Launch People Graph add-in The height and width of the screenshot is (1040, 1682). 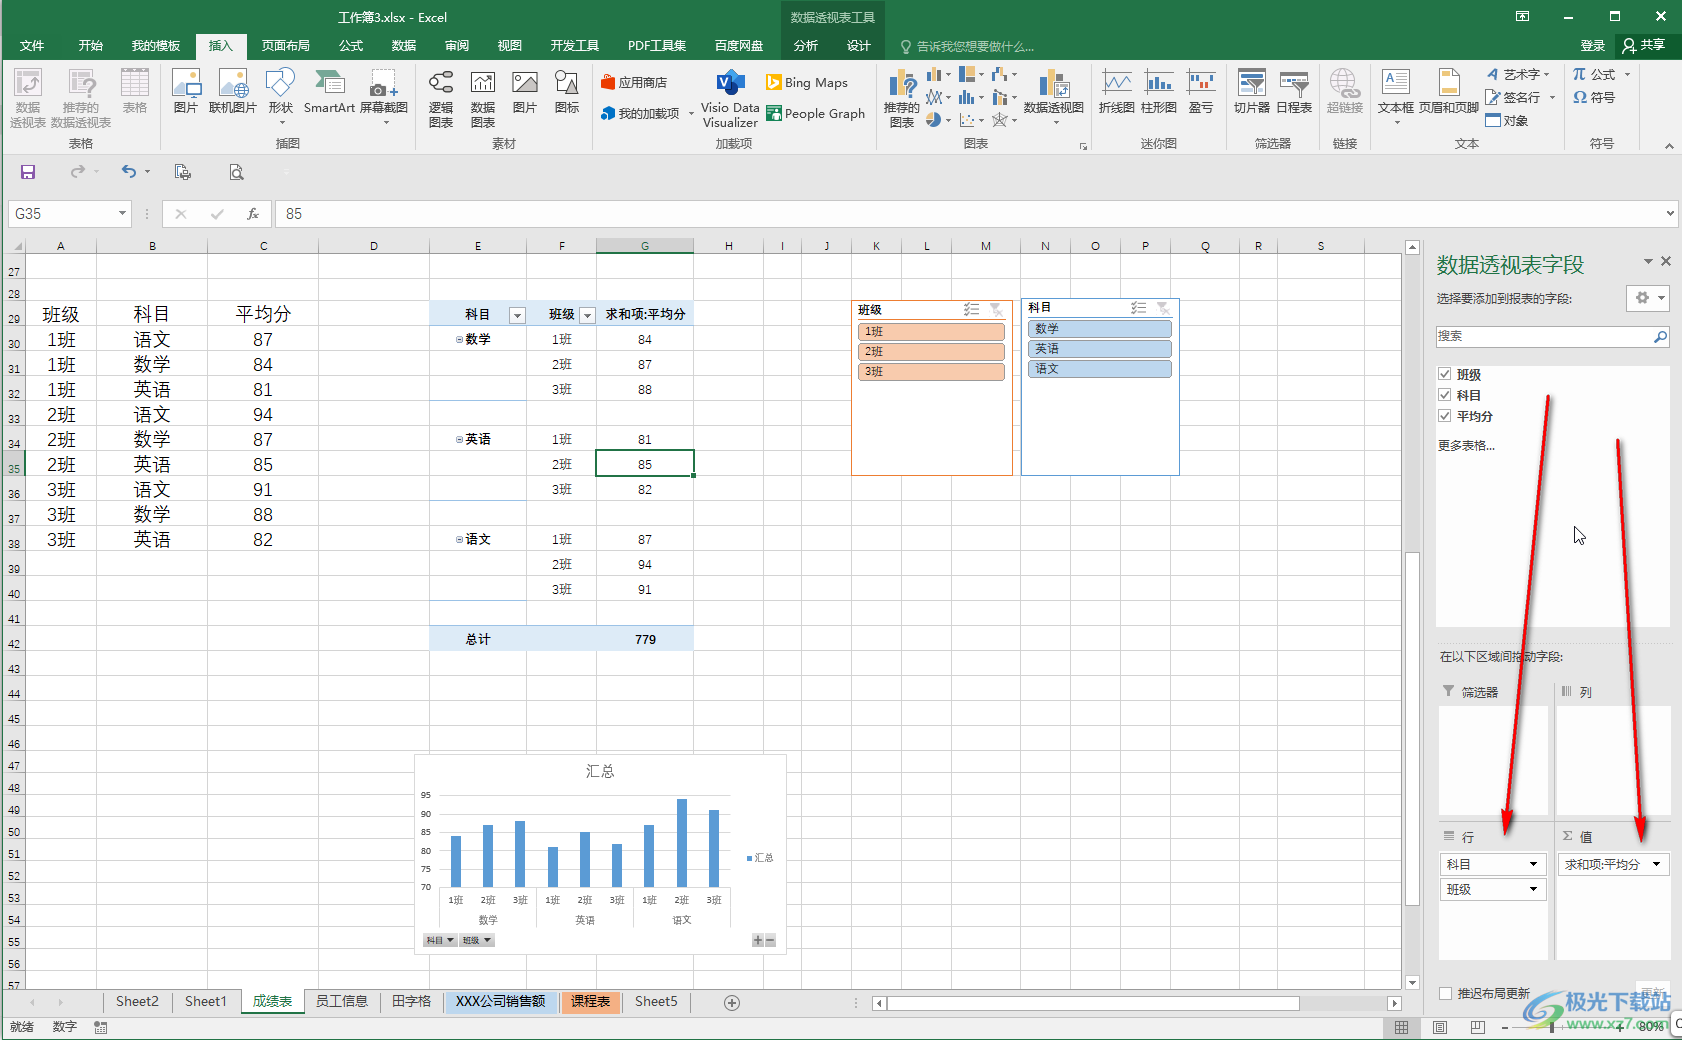pyautogui.click(x=815, y=114)
